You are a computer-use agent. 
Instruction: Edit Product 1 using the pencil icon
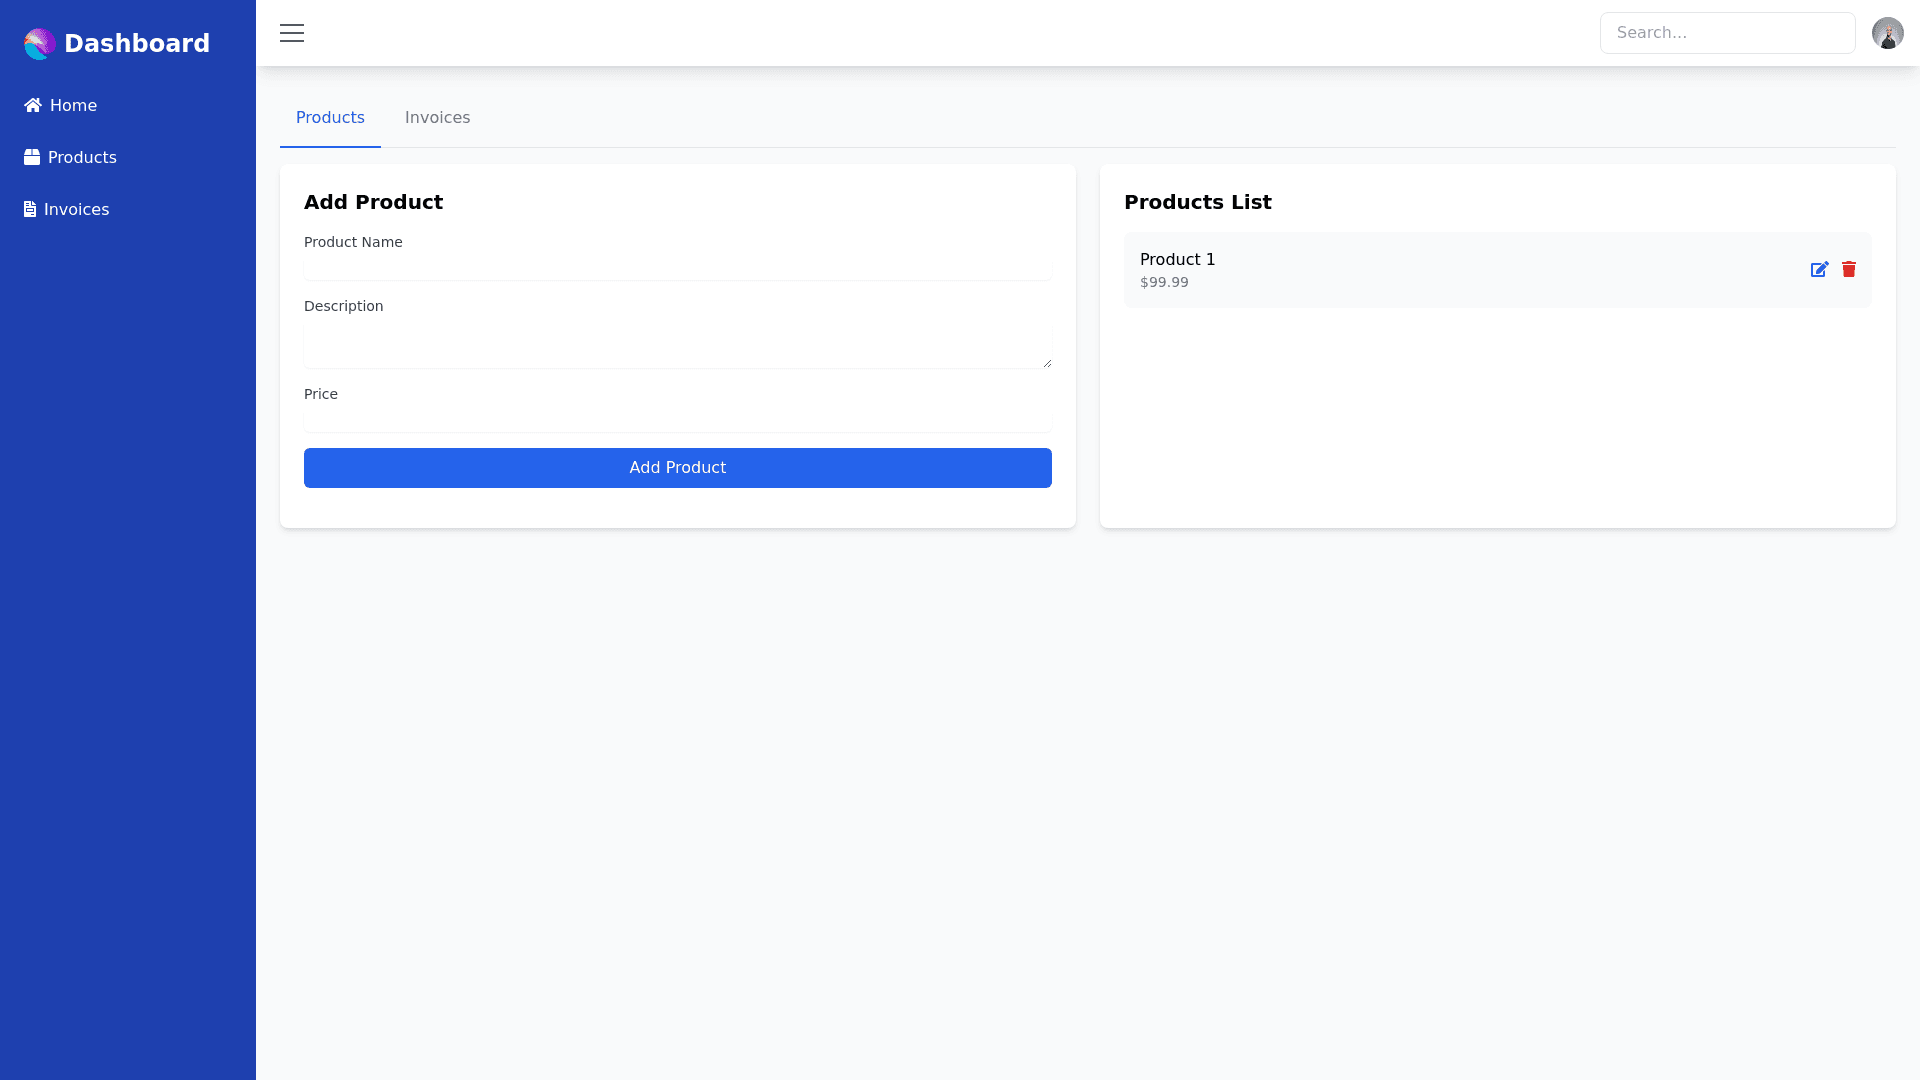pyautogui.click(x=1819, y=270)
